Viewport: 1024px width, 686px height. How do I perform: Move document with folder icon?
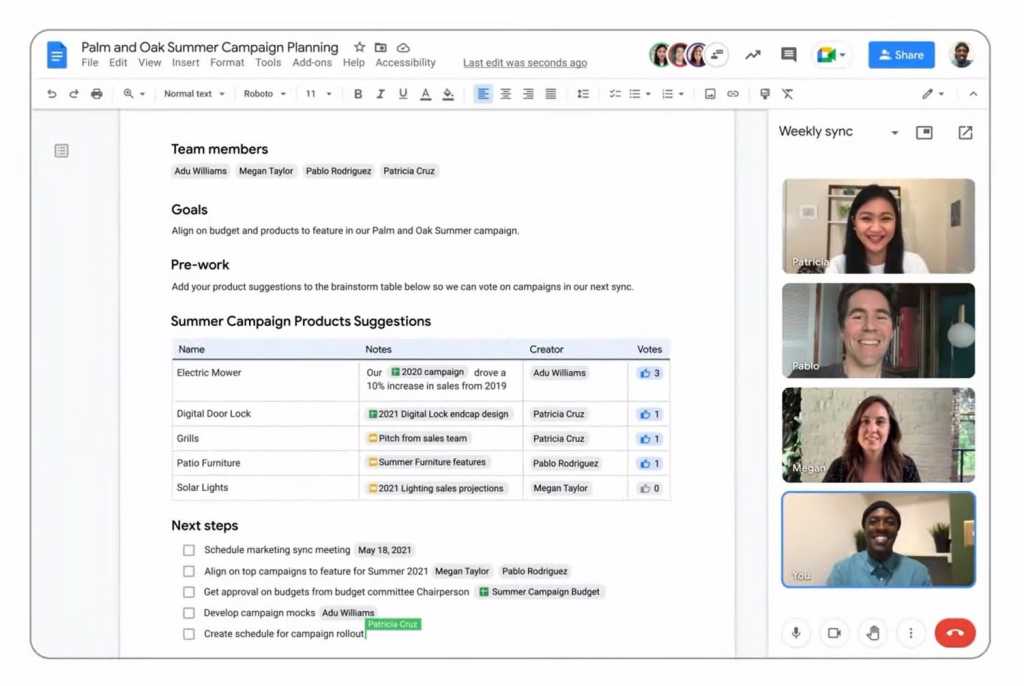pos(381,47)
